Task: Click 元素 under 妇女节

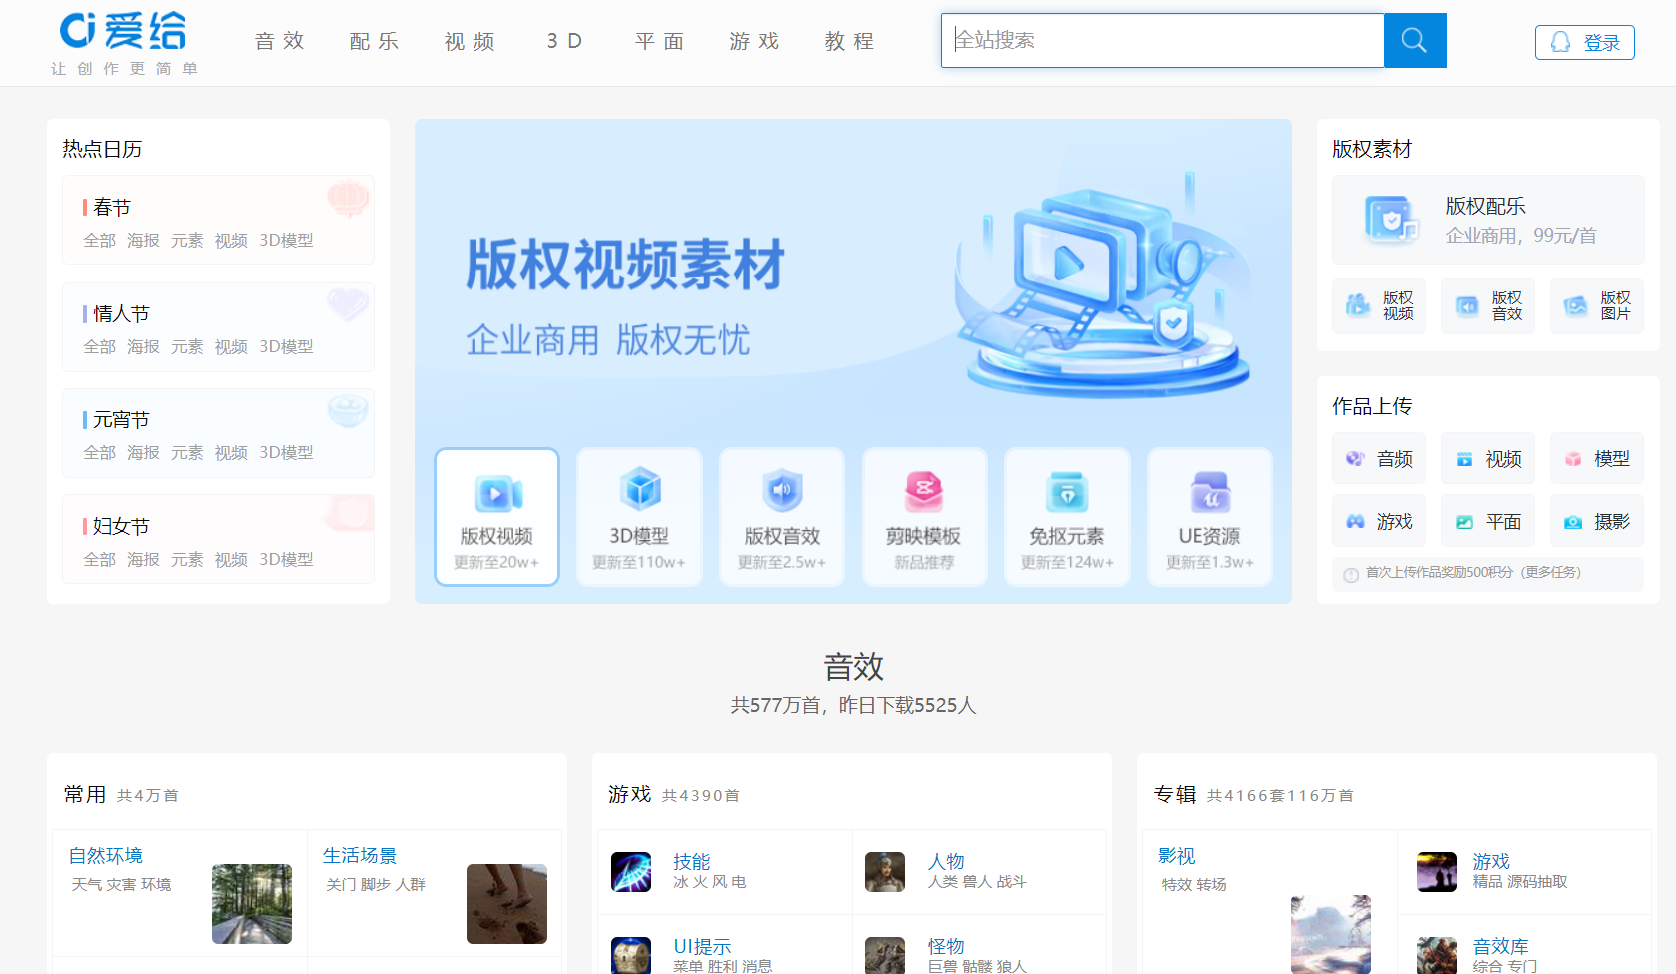Action: coord(187,559)
